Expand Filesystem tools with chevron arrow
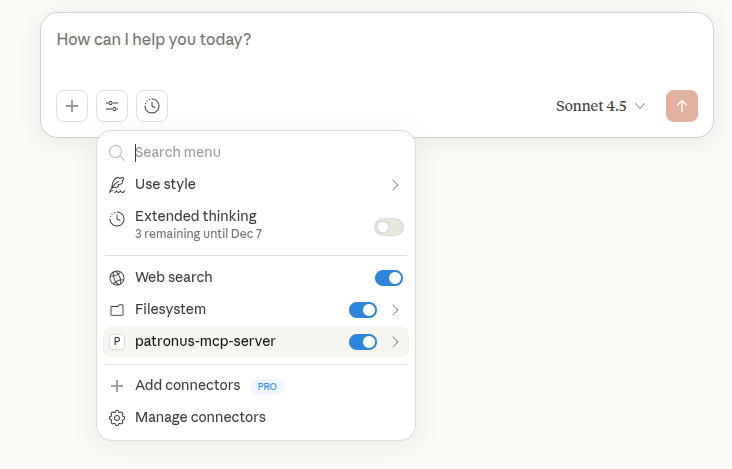This screenshot has width=732, height=469. click(395, 310)
